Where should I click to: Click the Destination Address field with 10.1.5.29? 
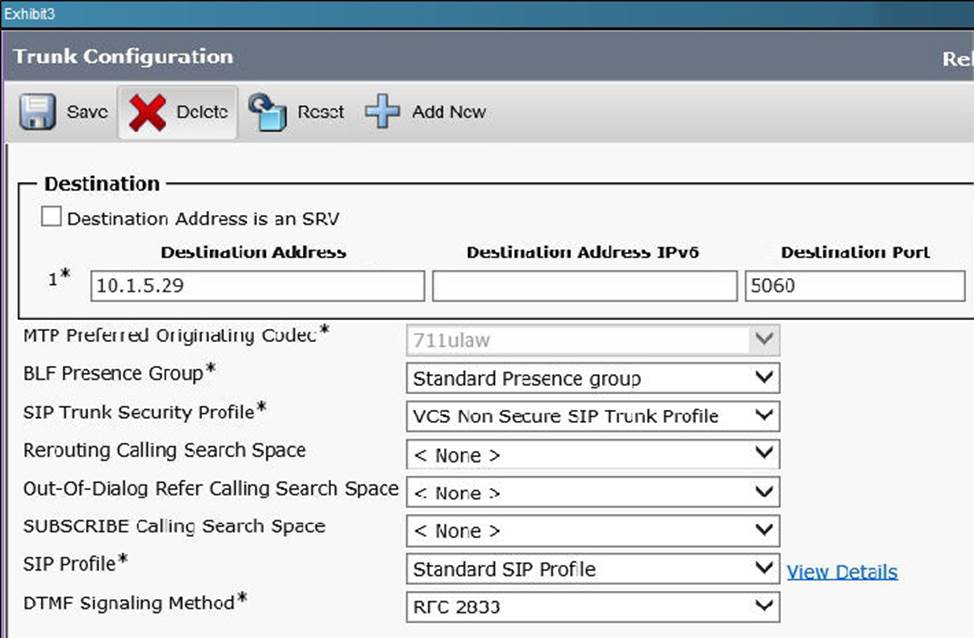(x=257, y=286)
